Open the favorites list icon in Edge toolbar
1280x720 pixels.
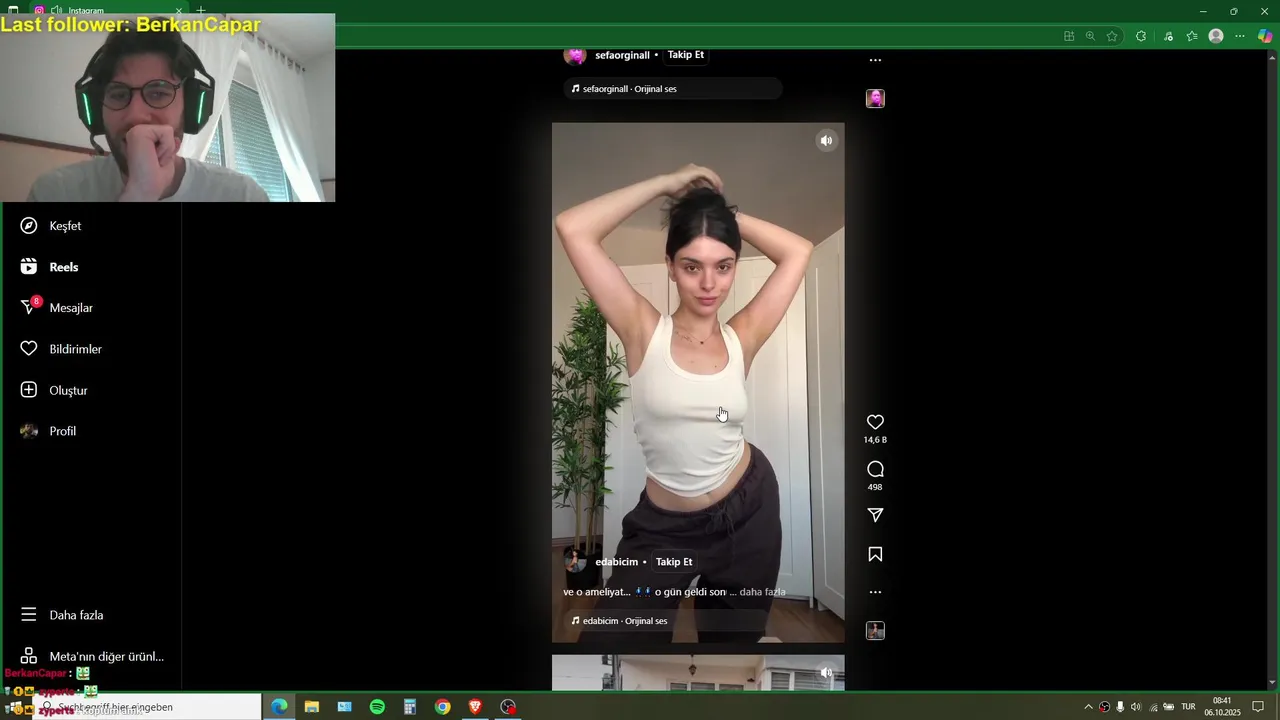coord(1192,36)
